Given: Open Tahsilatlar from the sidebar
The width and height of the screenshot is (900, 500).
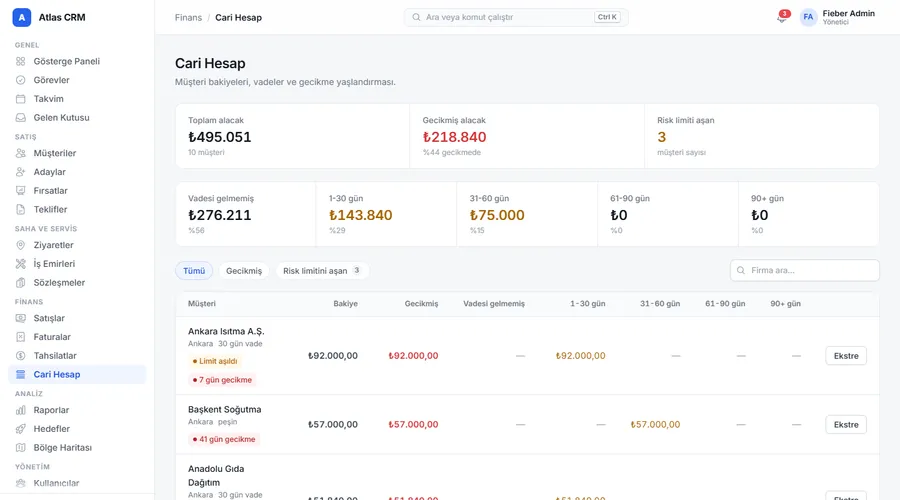Looking at the screenshot, I should pyautogui.click(x=77, y=356).
